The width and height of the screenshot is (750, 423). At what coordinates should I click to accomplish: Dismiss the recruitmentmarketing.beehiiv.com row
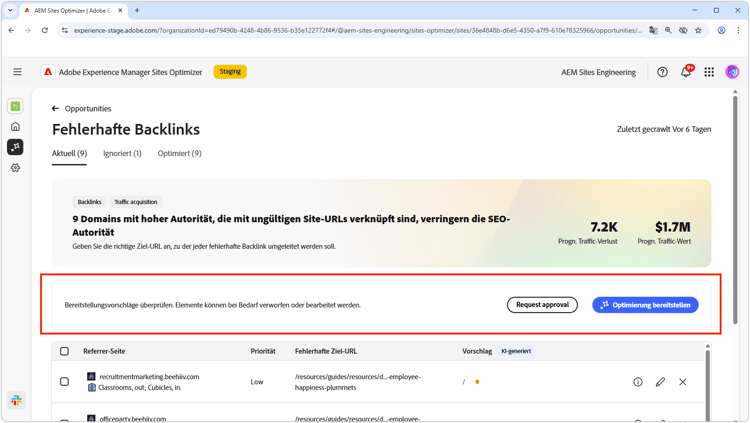[683, 382]
